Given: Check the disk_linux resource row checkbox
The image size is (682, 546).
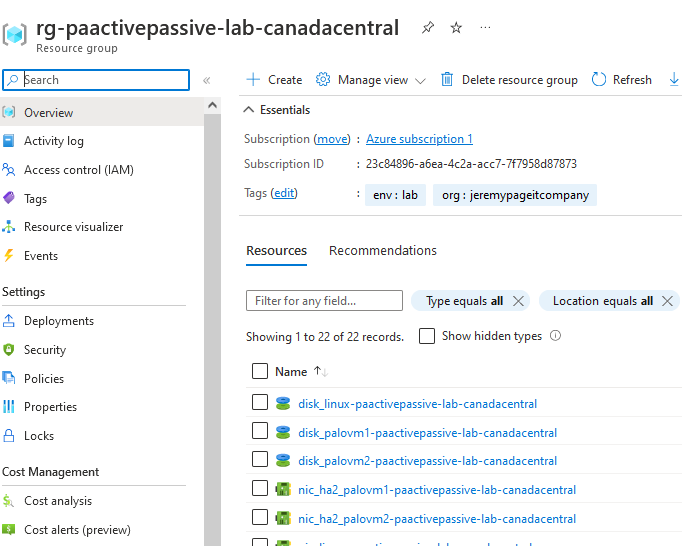Looking at the screenshot, I should tap(260, 404).
